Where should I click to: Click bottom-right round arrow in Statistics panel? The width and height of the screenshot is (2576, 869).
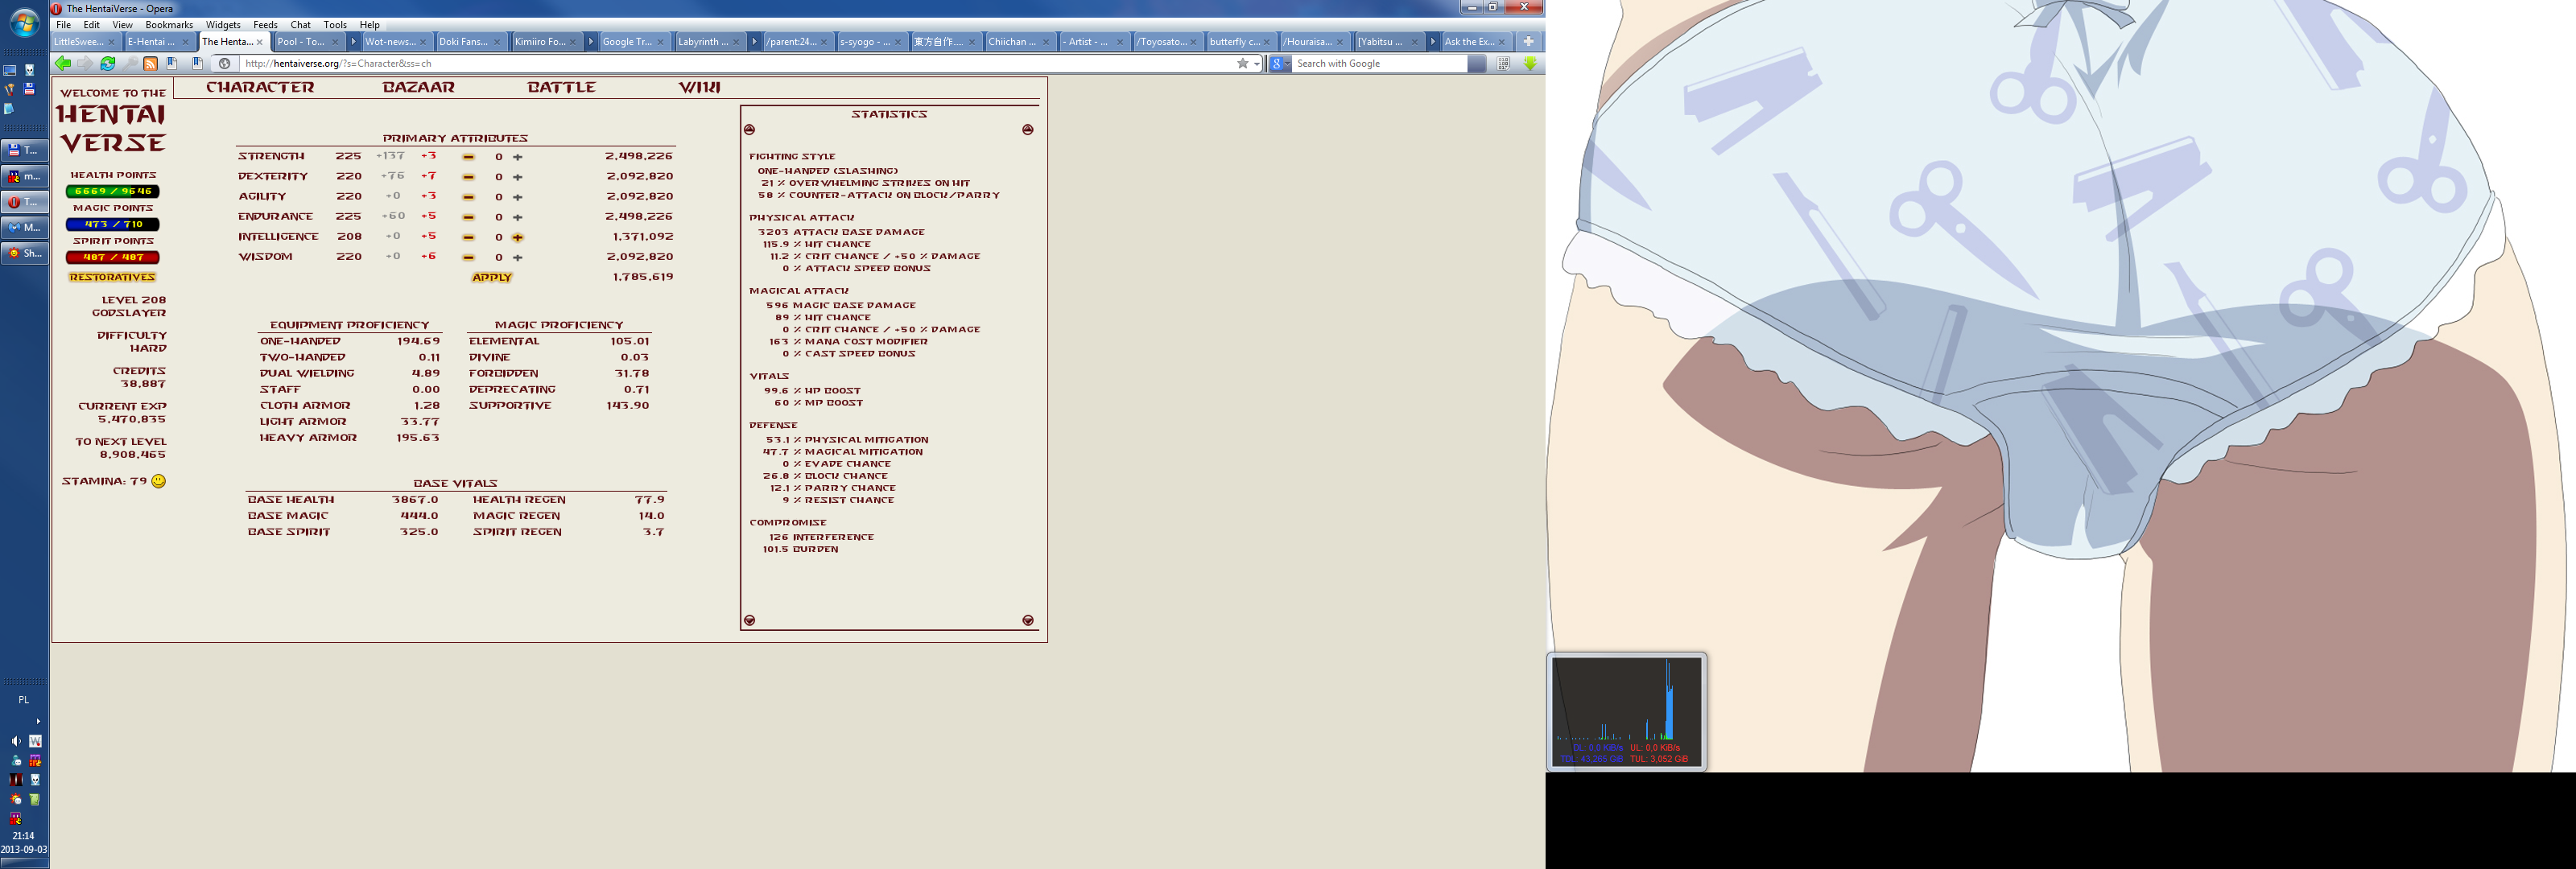pos(1027,620)
